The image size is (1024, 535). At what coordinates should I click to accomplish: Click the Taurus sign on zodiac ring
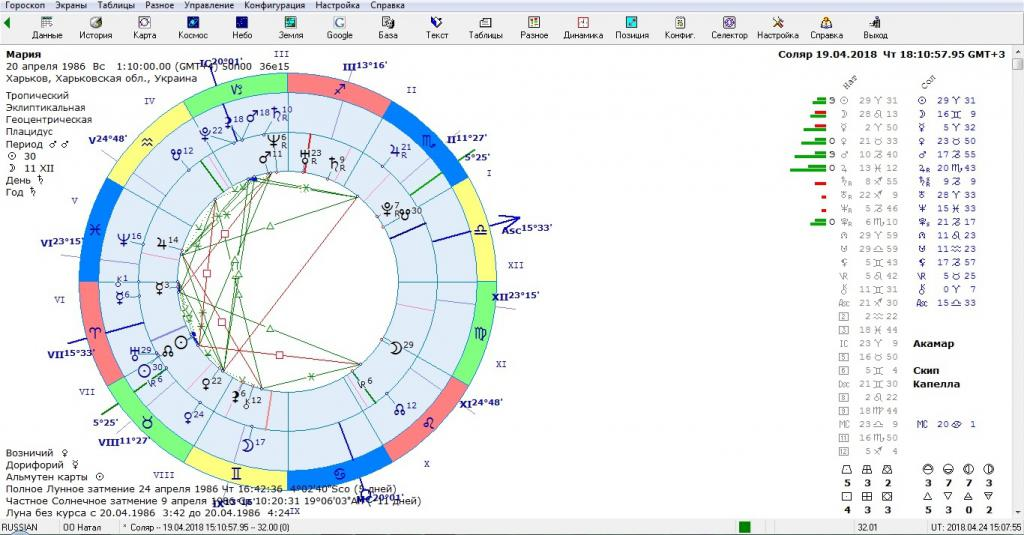coord(148,423)
